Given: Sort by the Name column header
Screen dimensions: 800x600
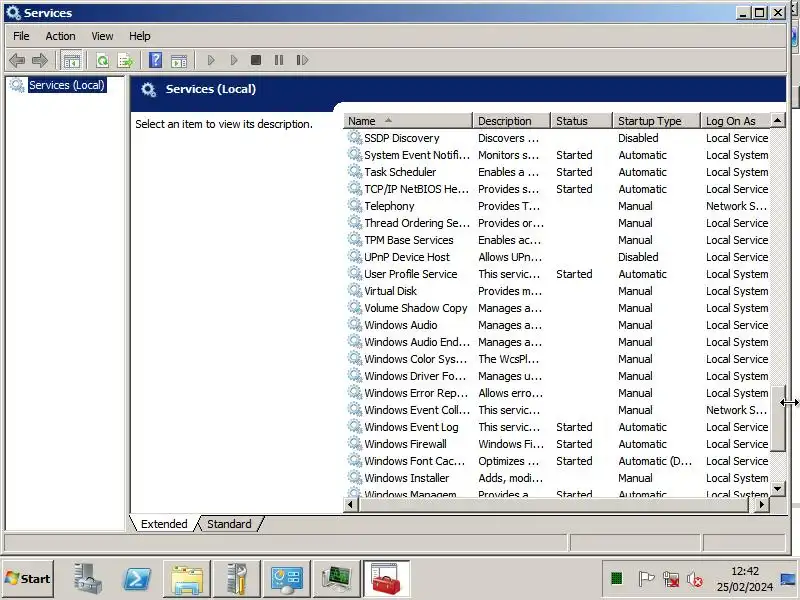Looking at the screenshot, I should (x=408, y=121).
